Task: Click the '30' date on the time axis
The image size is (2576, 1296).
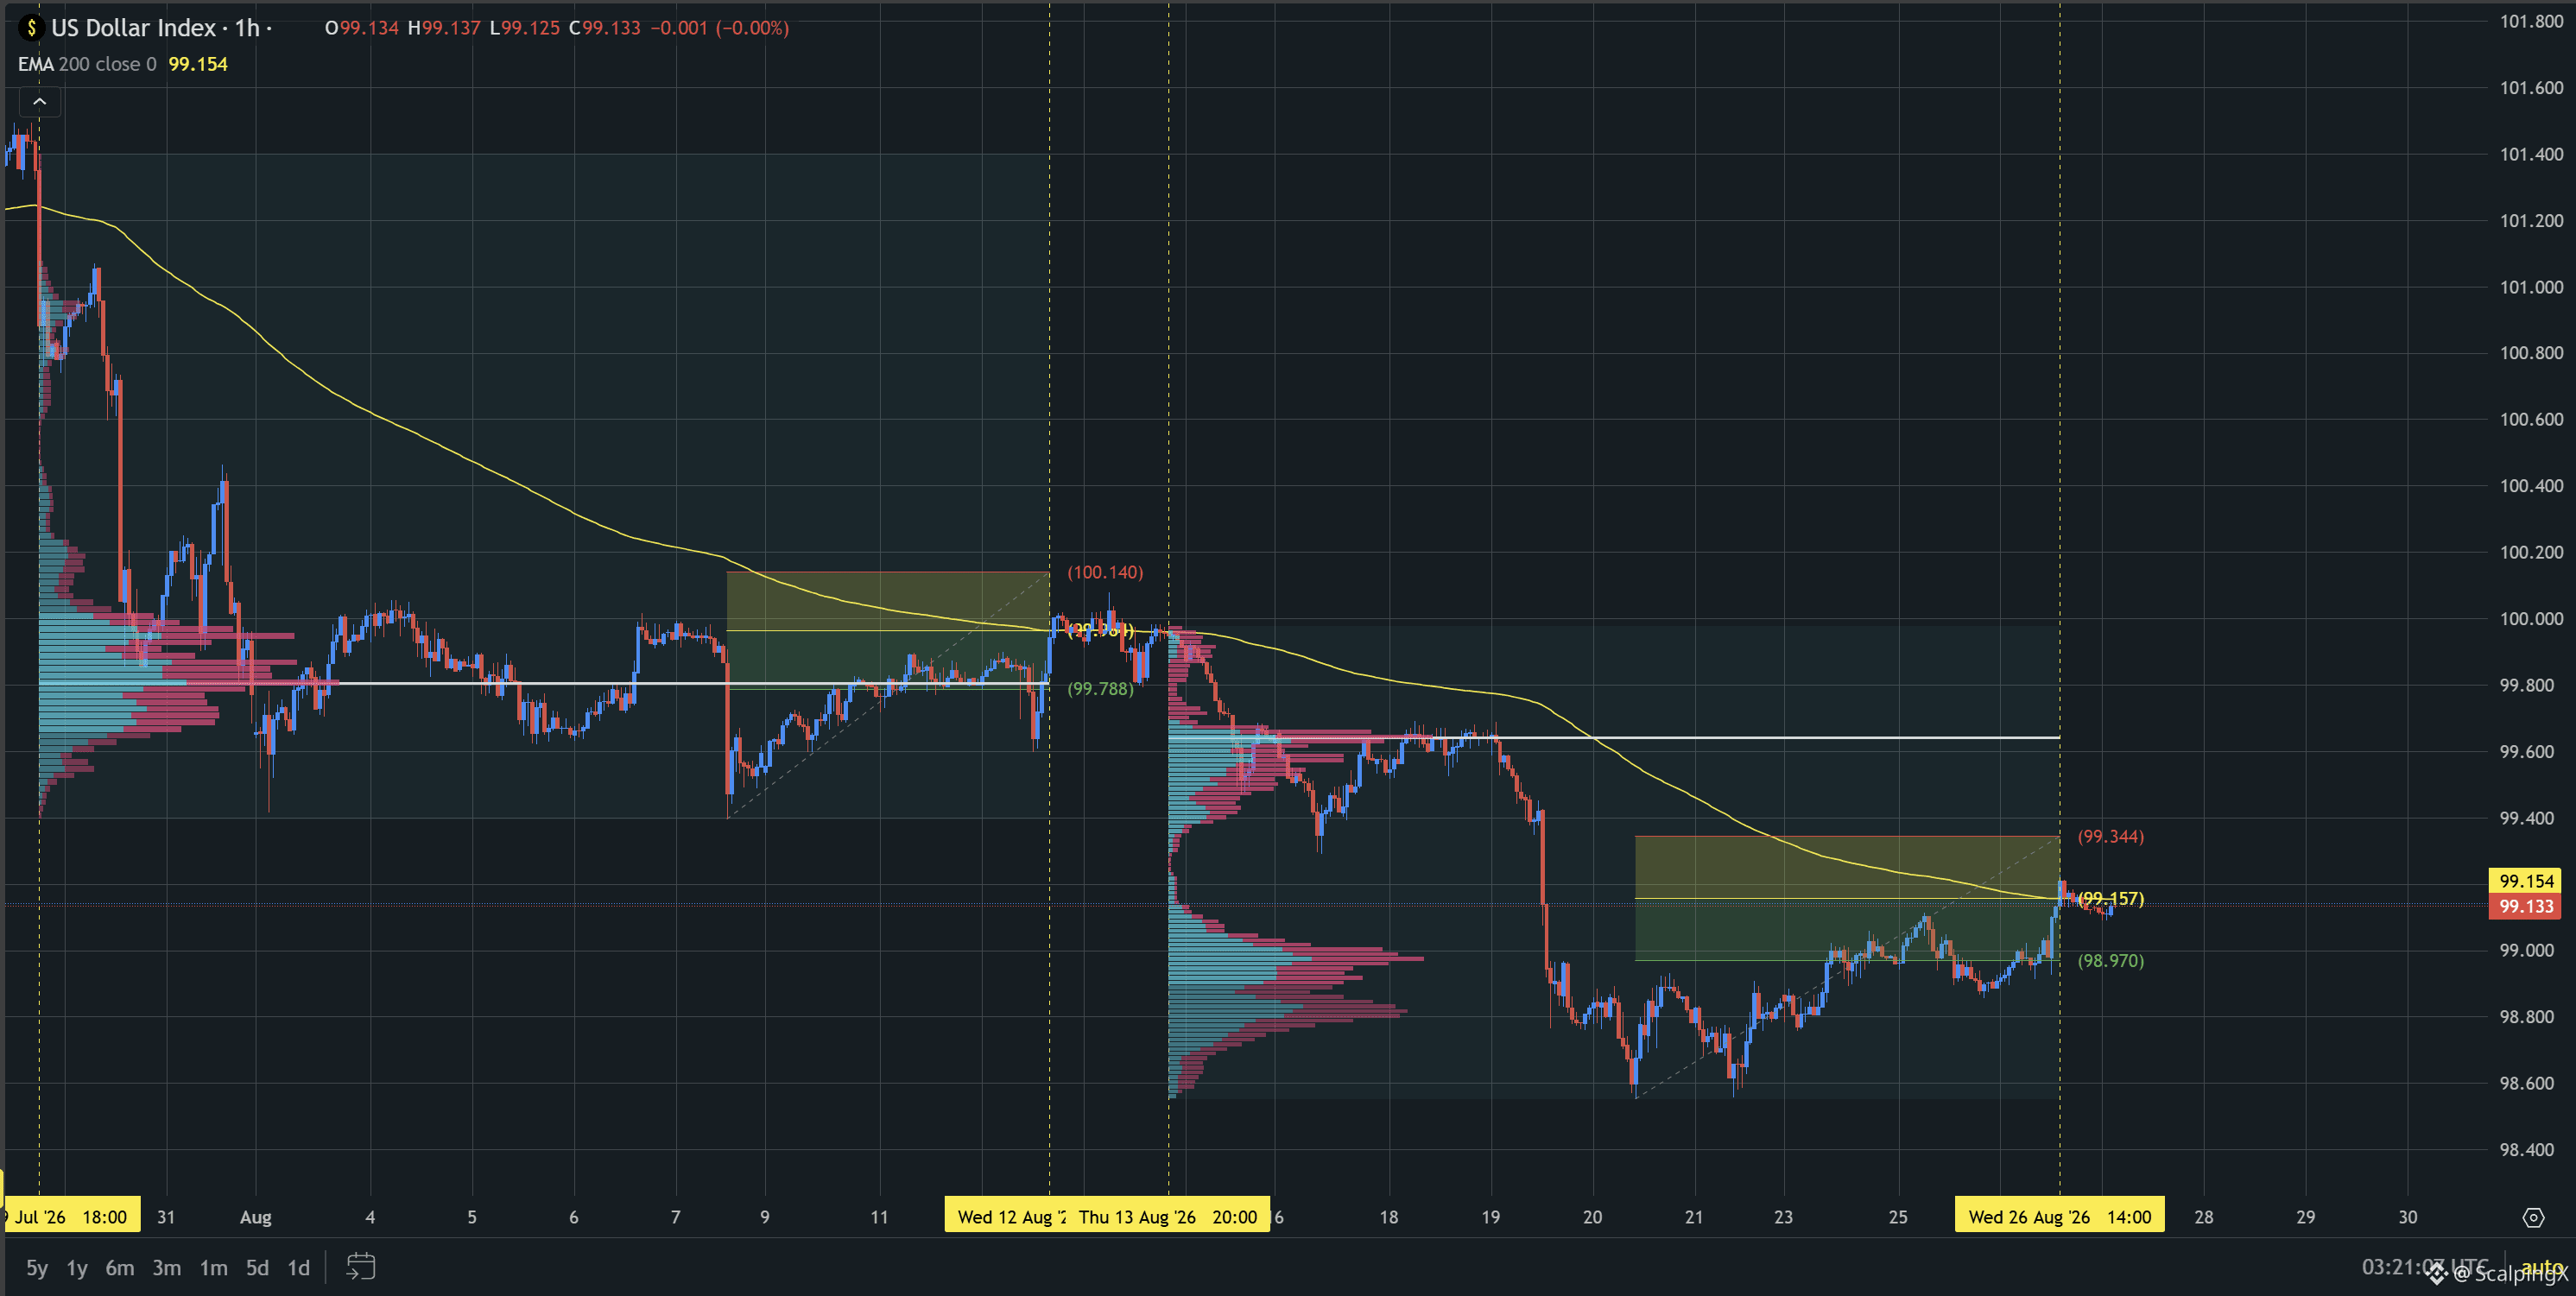Action: point(2408,1217)
